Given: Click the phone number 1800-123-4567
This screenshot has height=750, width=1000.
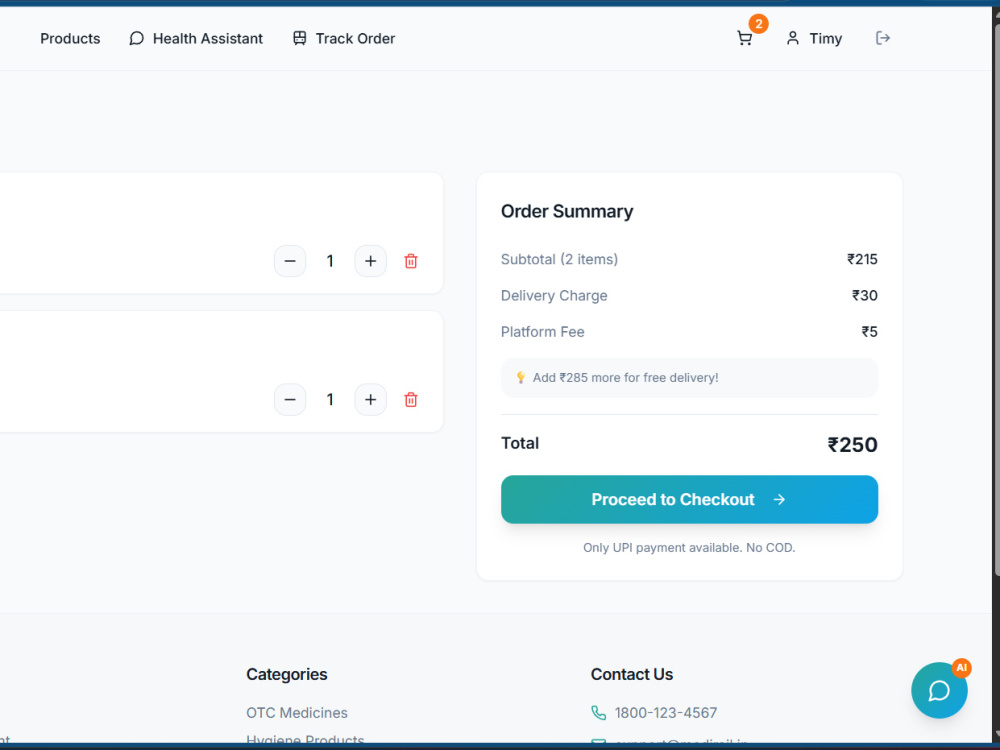Looking at the screenshot, I should [666, 712].
